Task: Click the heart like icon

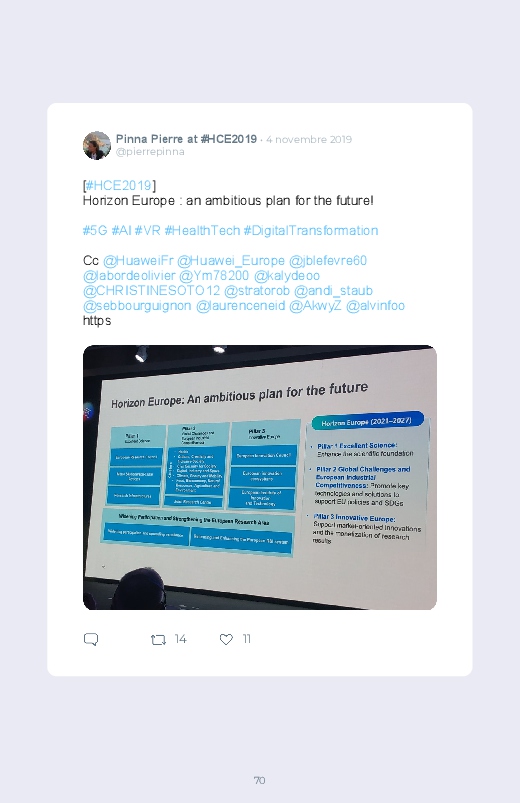Action: pyautogui.click(x=226, y=639)
